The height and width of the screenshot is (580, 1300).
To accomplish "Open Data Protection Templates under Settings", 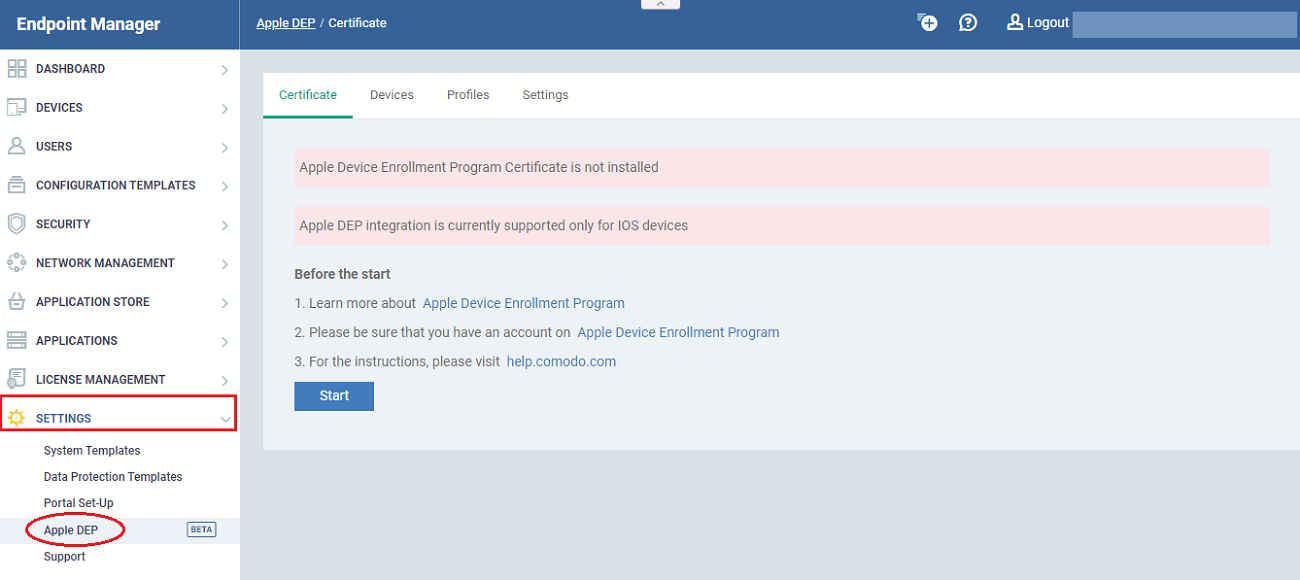I will pyautogui.click(x=113, y=477).
